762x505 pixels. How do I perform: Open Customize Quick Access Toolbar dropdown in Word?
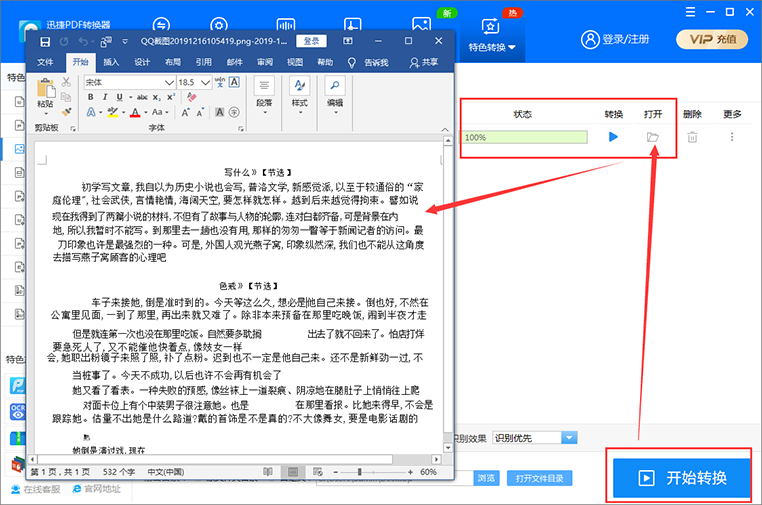(125, 42)
